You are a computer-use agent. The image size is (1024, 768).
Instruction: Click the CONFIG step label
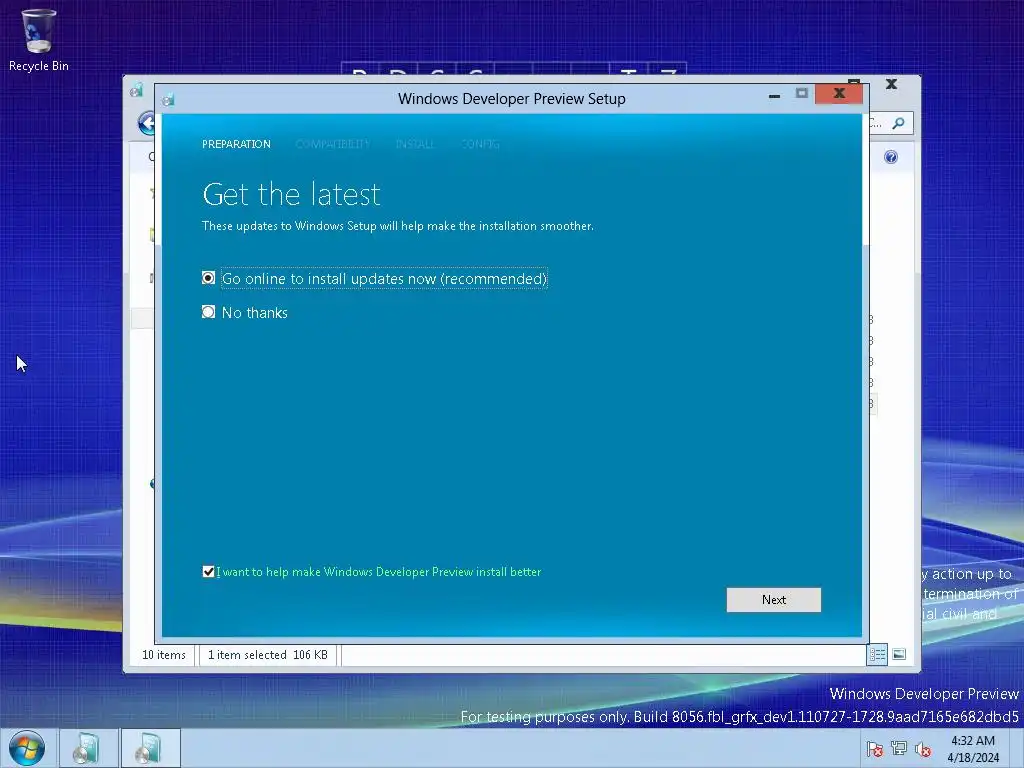[481, 144]
